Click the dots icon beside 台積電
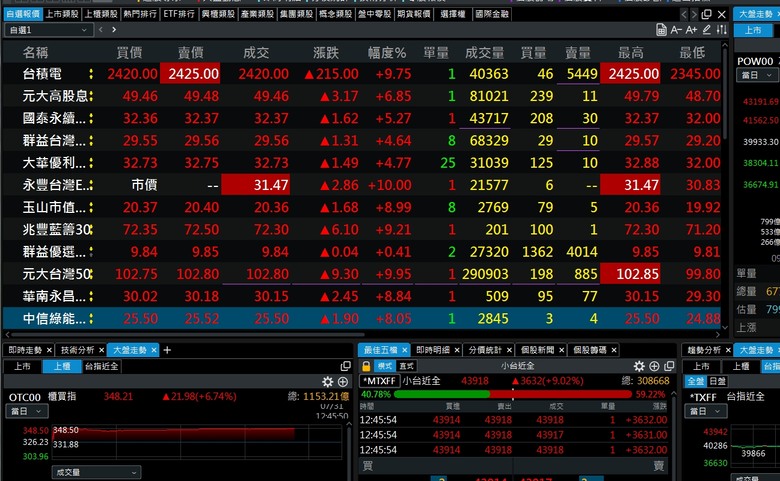 point(91,74)
